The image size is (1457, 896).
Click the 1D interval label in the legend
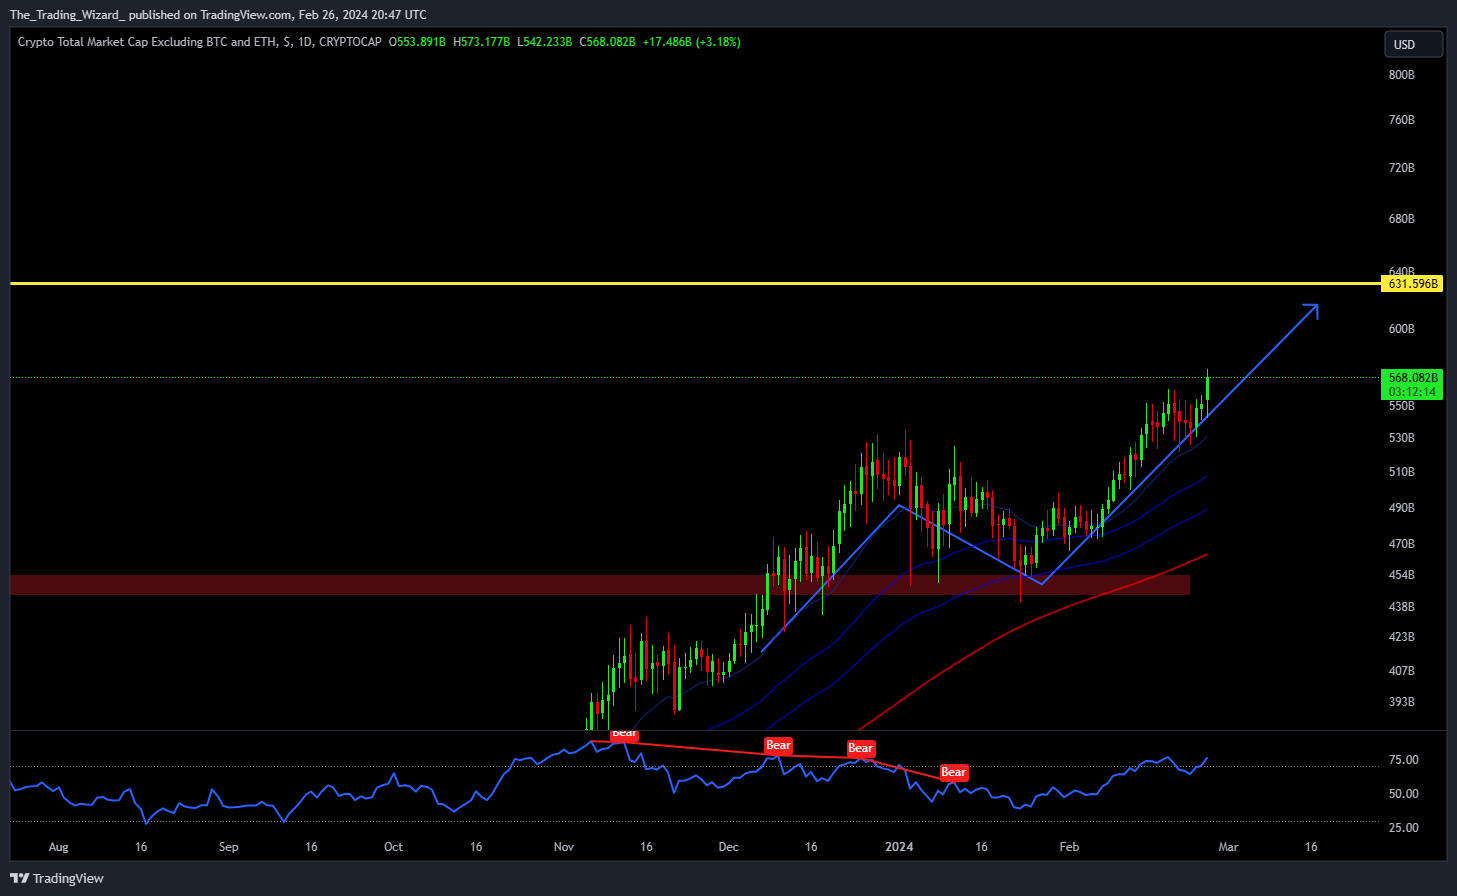click(305, 42)
